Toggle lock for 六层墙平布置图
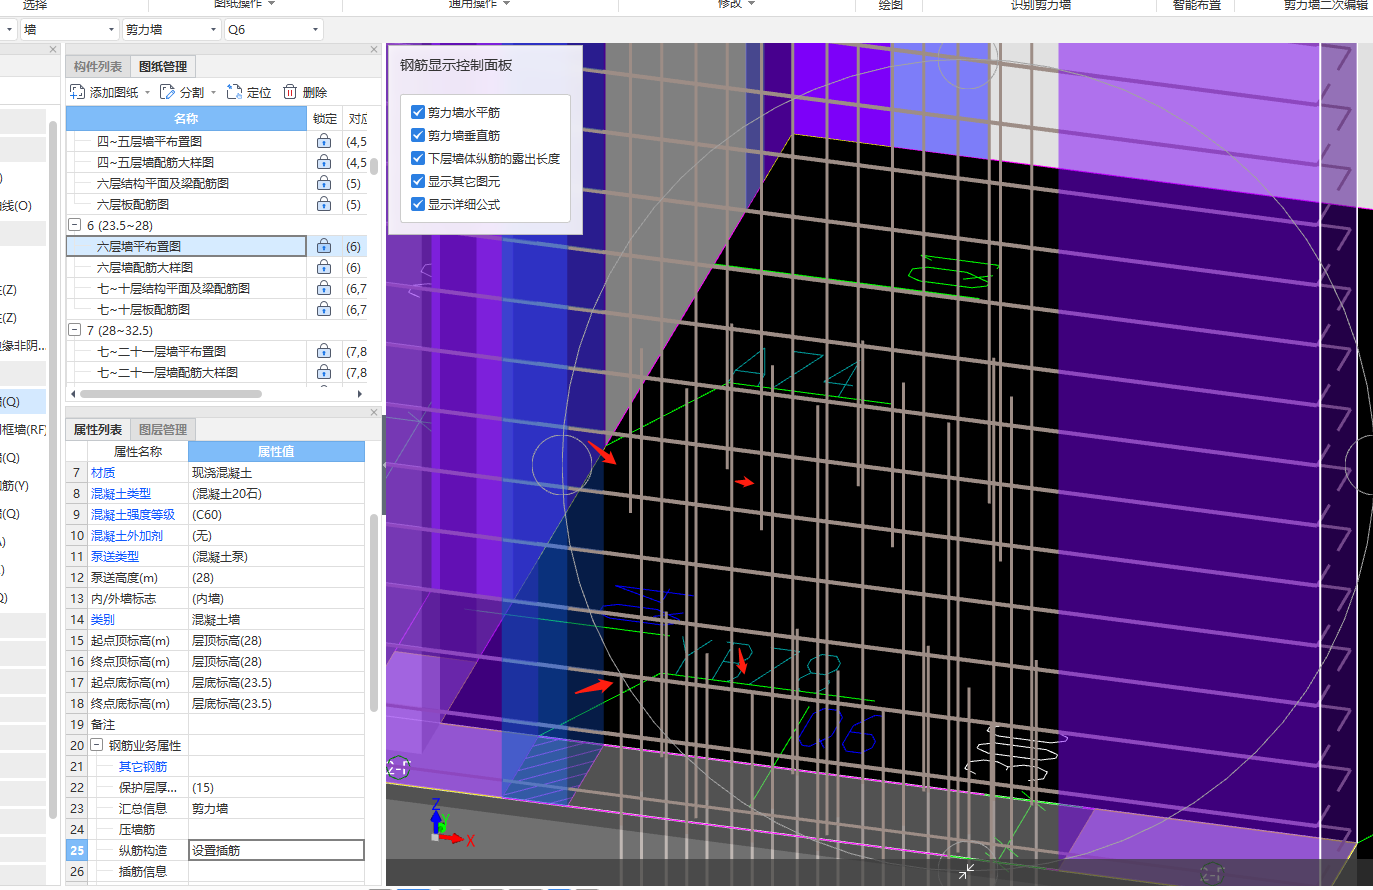This screenshot has height=890, width=1373. [x=324, y=246]
